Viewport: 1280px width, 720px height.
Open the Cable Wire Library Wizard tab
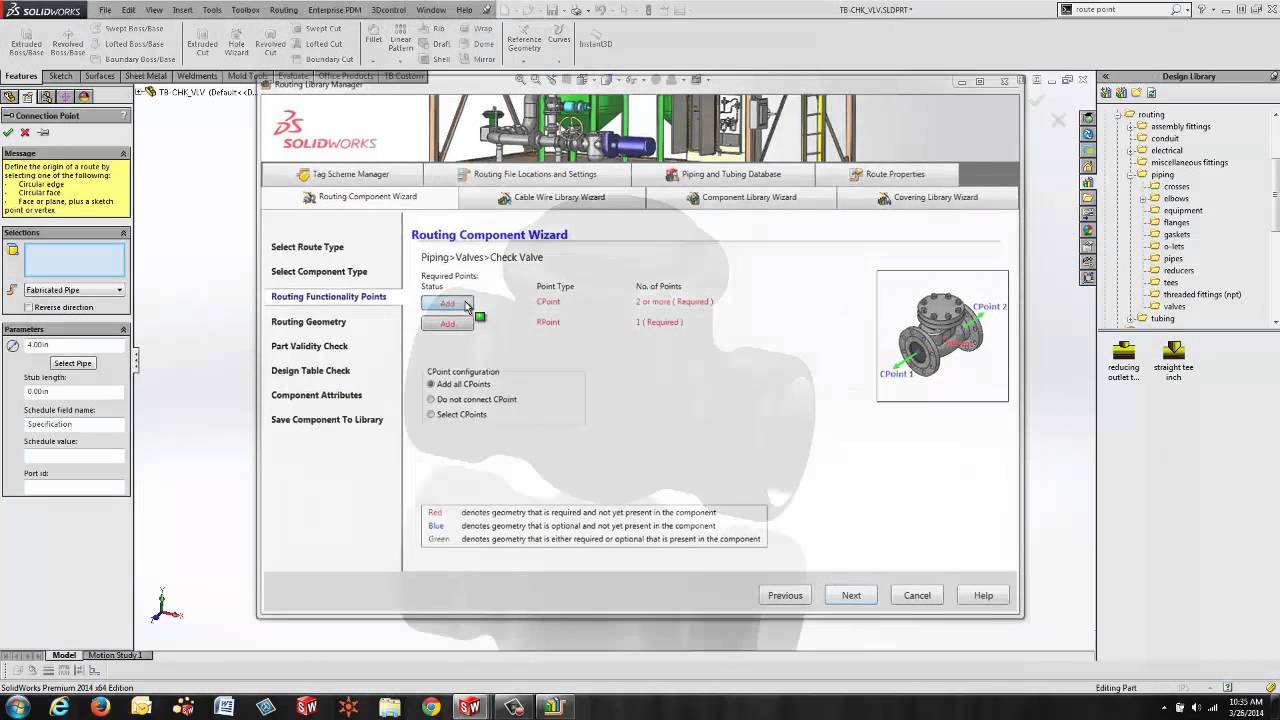pyautogui.click(x=551, y=197)
